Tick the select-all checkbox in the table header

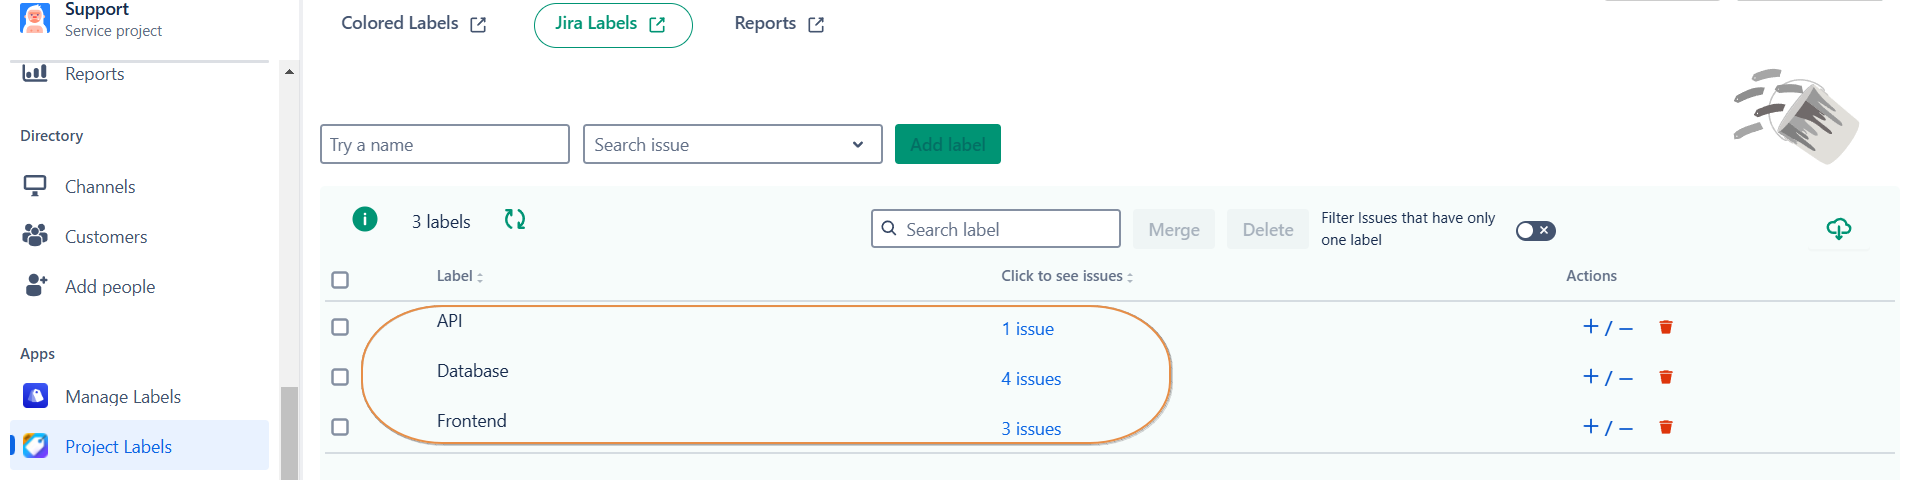pyautogui.click(x=340, y=280)
